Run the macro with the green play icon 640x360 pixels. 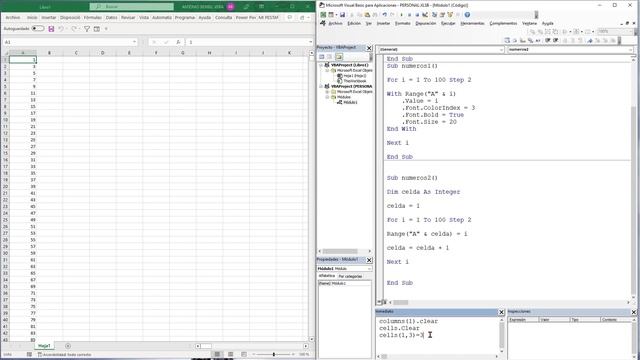pos(401,15)
